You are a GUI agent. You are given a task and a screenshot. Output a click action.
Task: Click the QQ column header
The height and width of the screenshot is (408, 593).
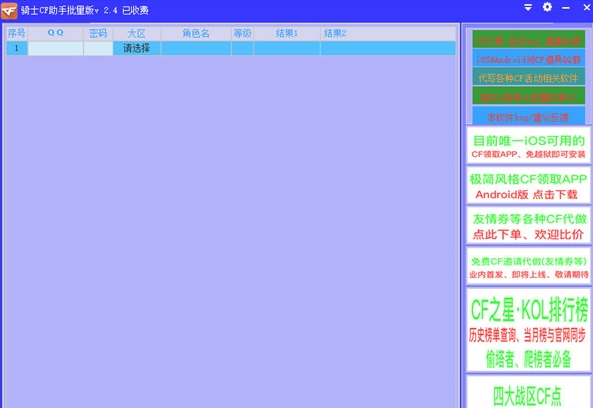[56, 33]
